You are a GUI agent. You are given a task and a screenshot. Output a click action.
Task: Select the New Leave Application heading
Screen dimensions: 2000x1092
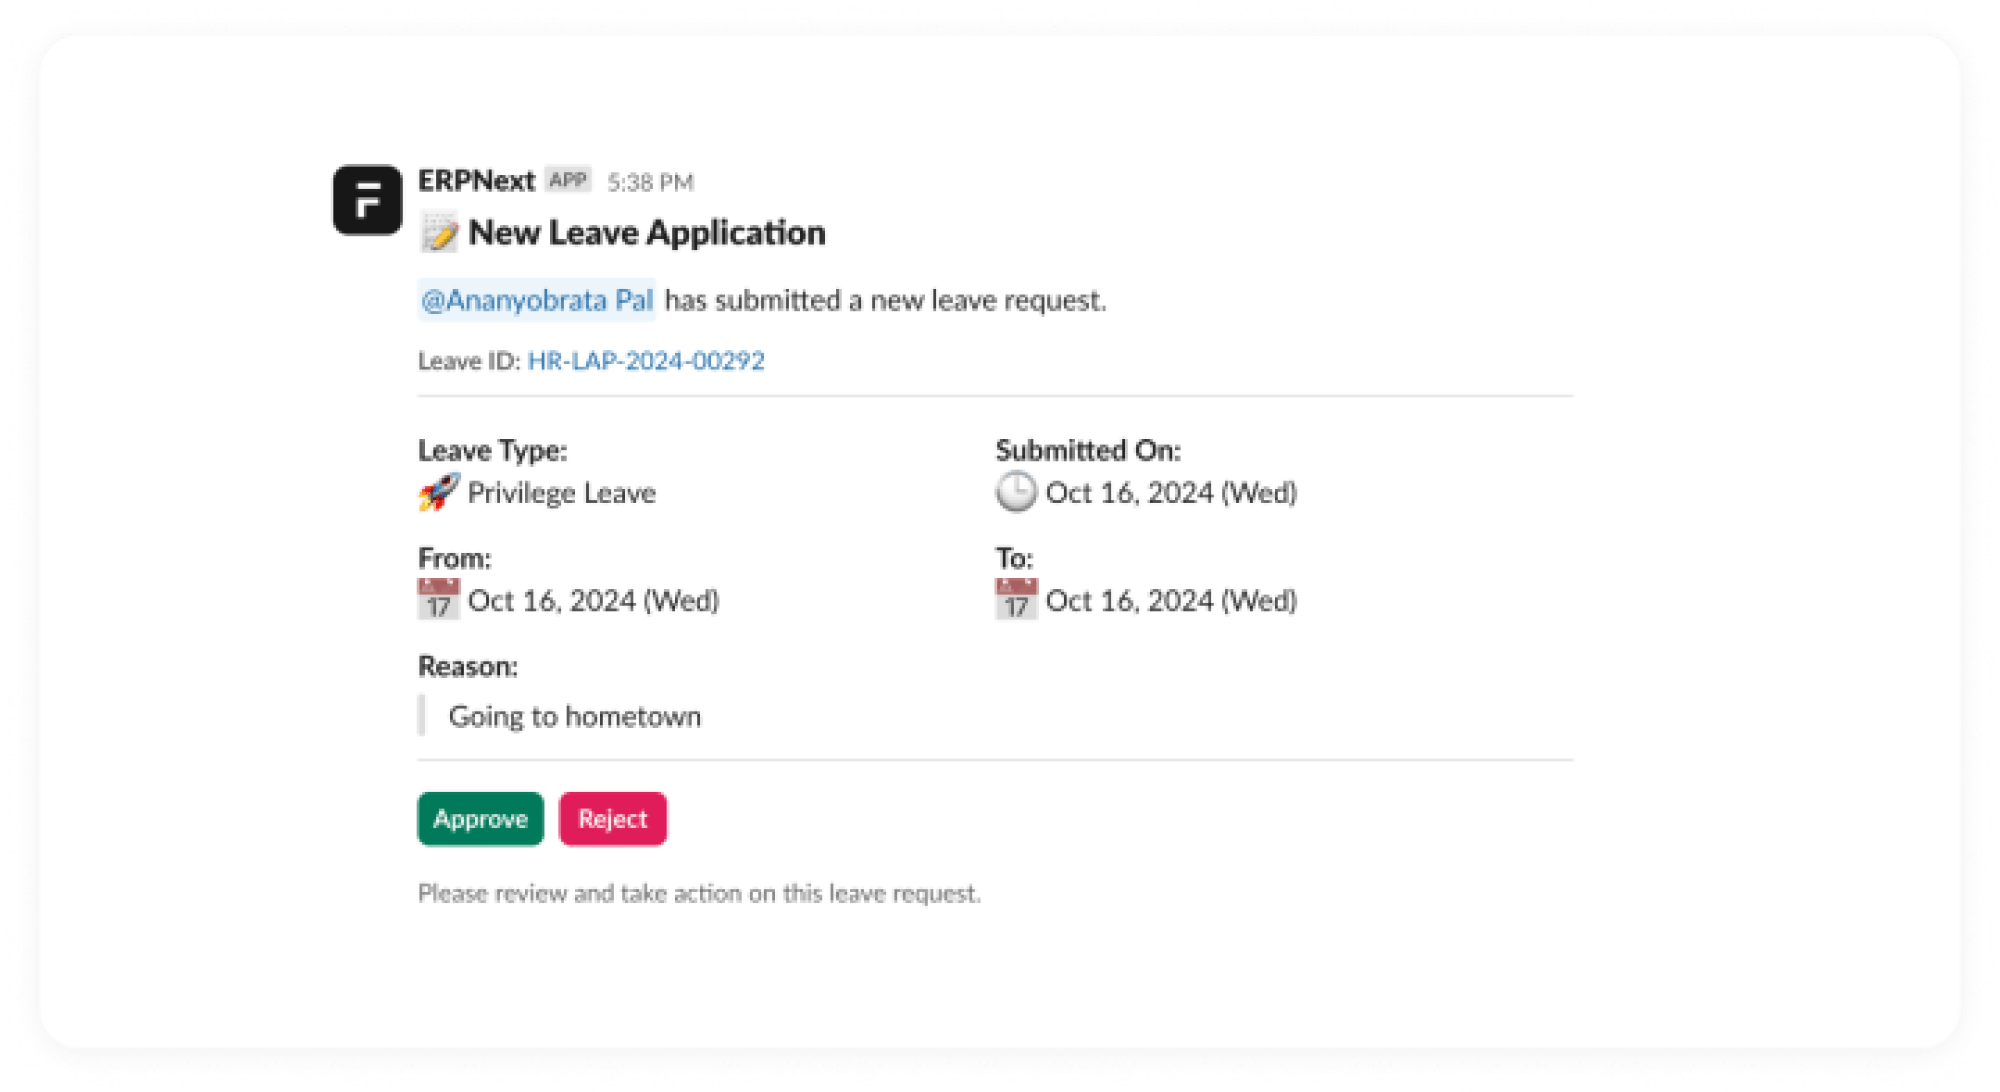[x=648, y=231]
